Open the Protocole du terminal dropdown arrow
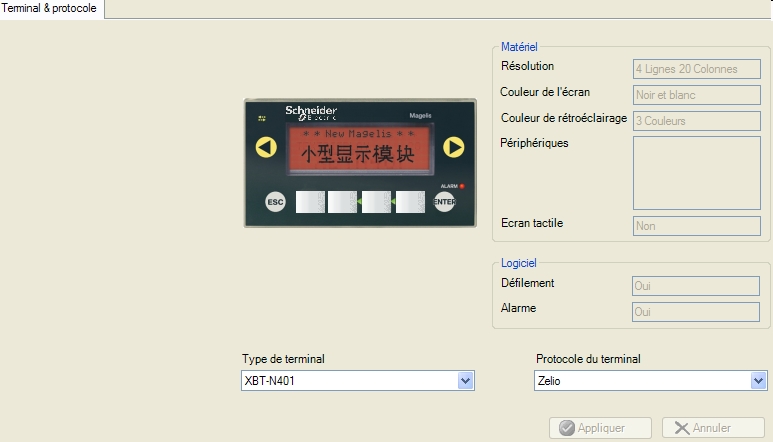Screen dimensions: 773x442 coord(758,380)
